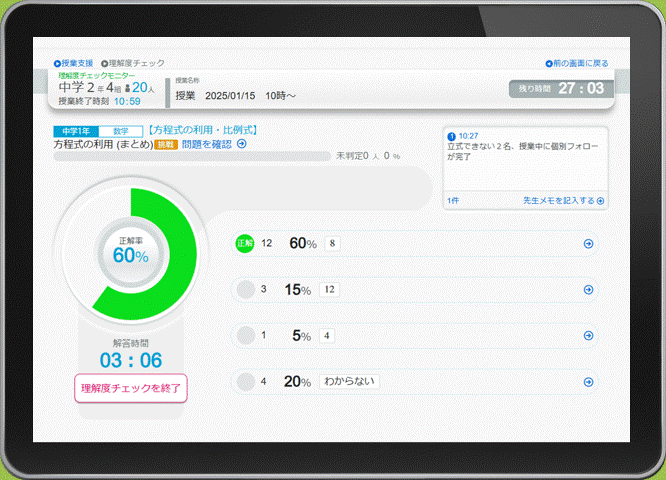666x480 pixels.
Task: Click the green 正解 badge icon
Action: pos(244,244)
